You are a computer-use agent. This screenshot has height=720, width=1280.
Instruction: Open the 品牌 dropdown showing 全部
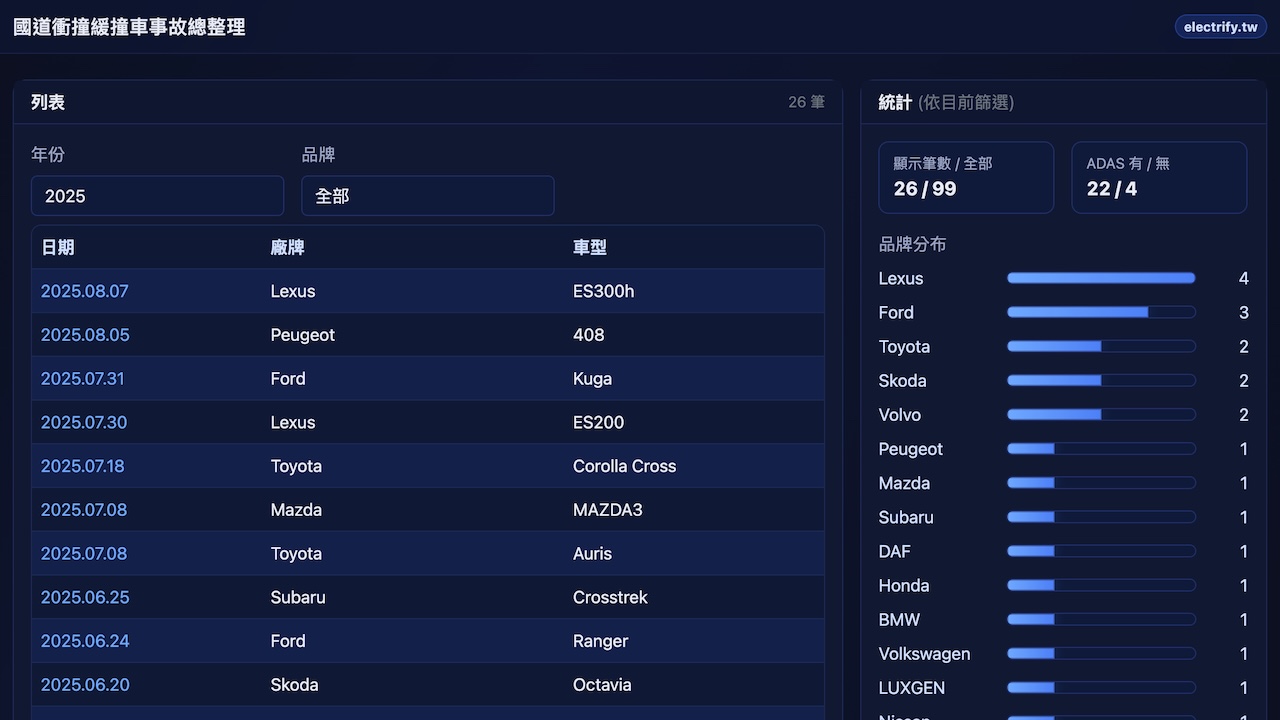click(428, 196)
